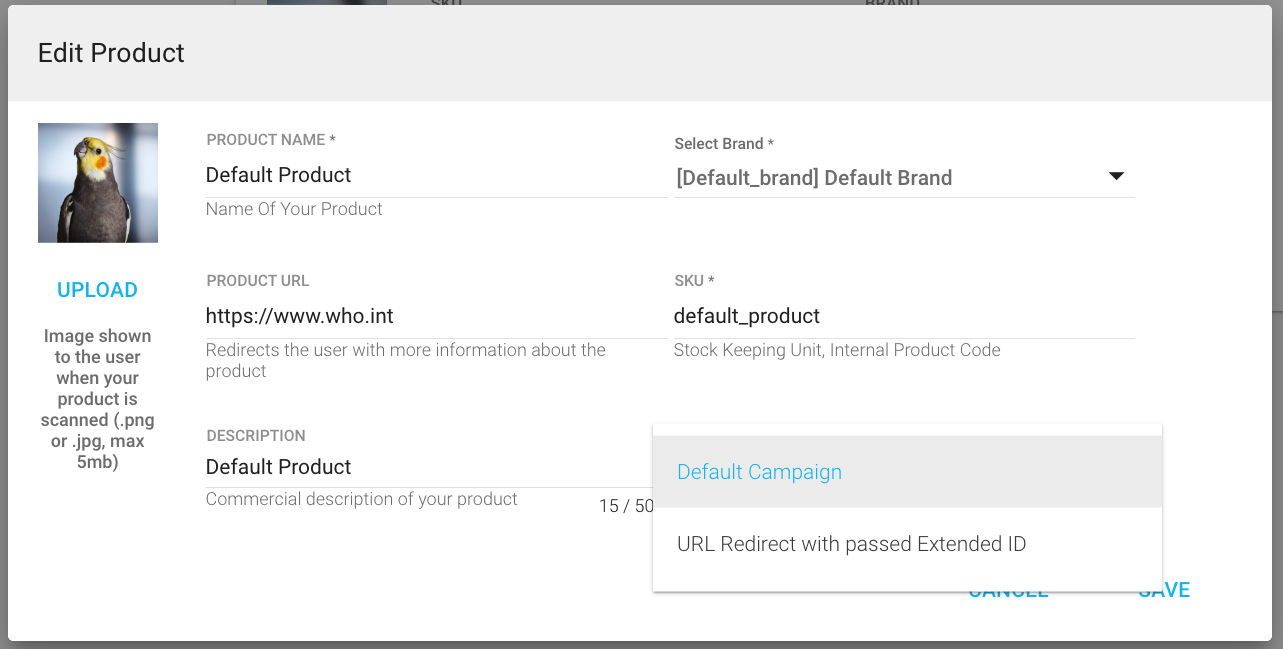Click the Product Name input field
Viewport: 1283px width, 649px height.
(x=435, y=175)
